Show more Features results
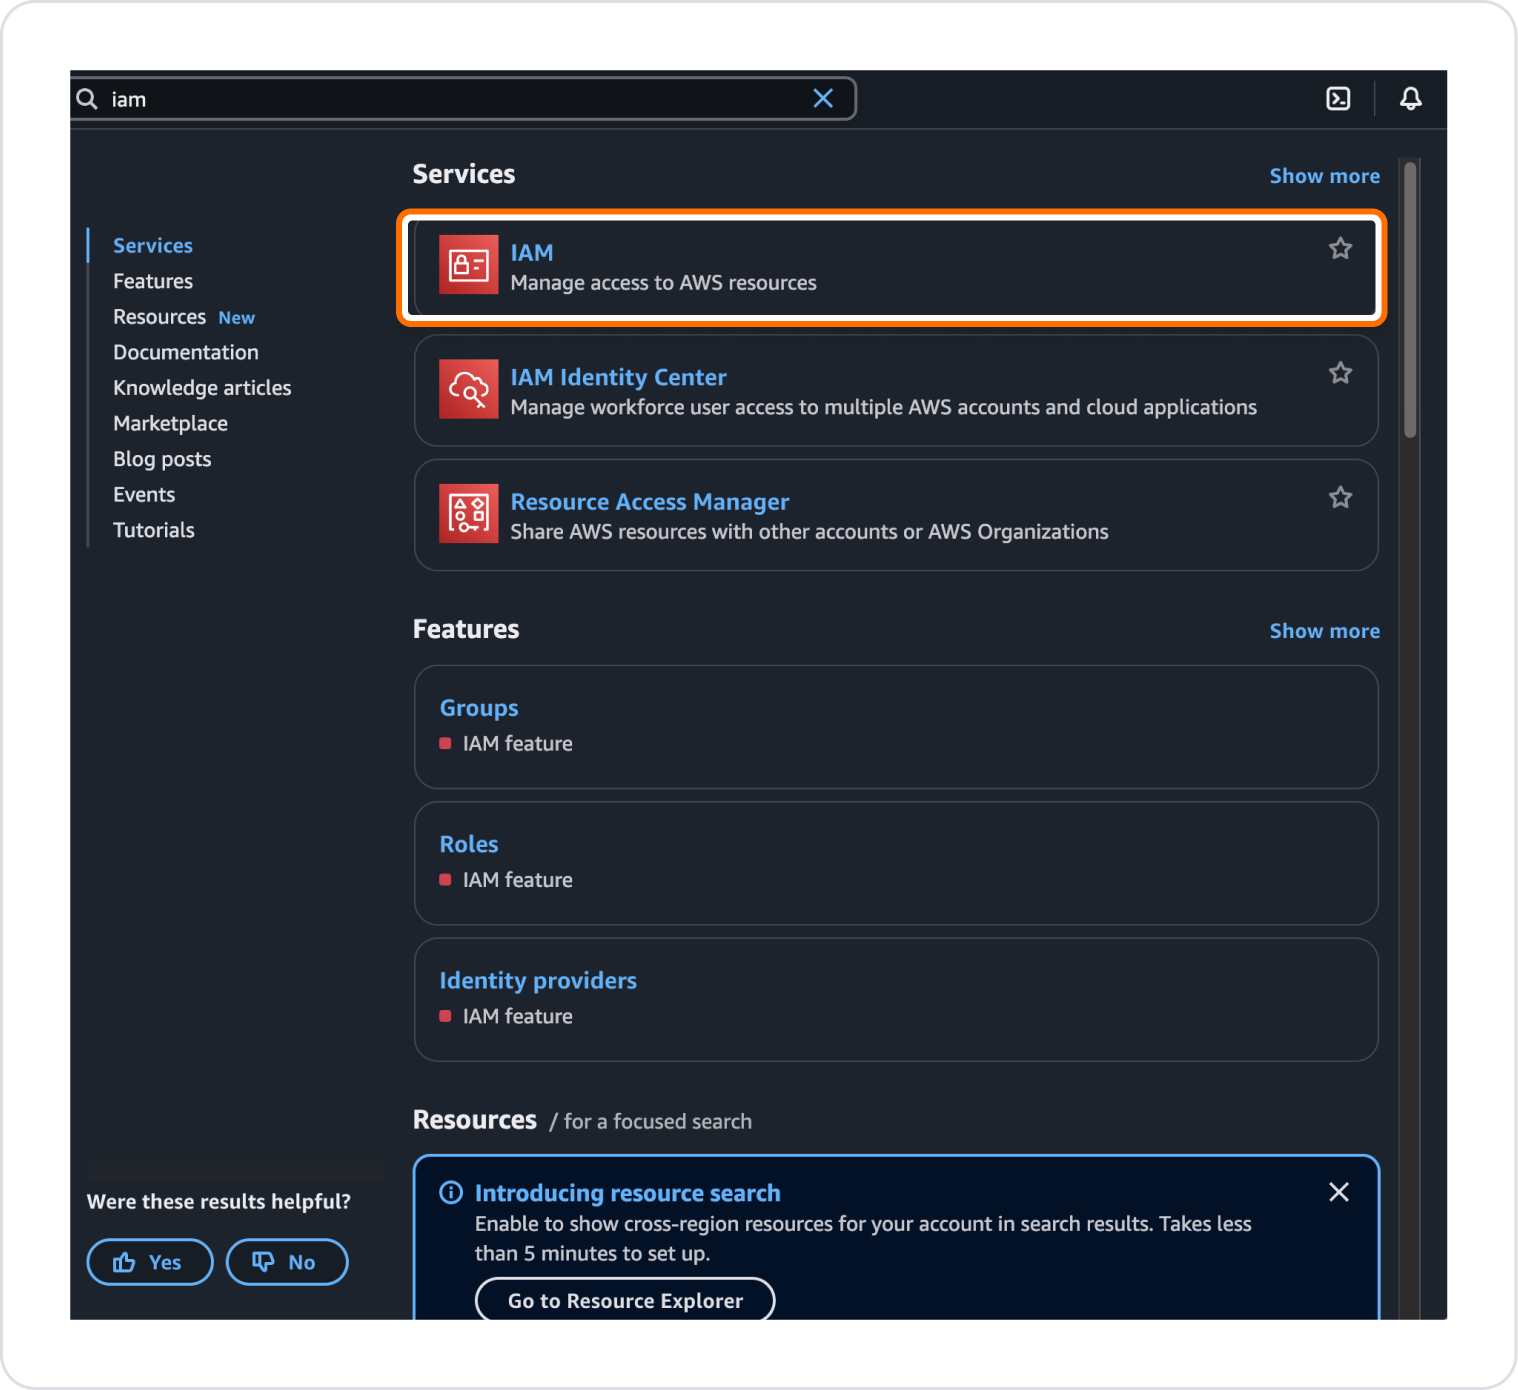This screenshot has width=1518, height=1390. (x=1324, y=631)
